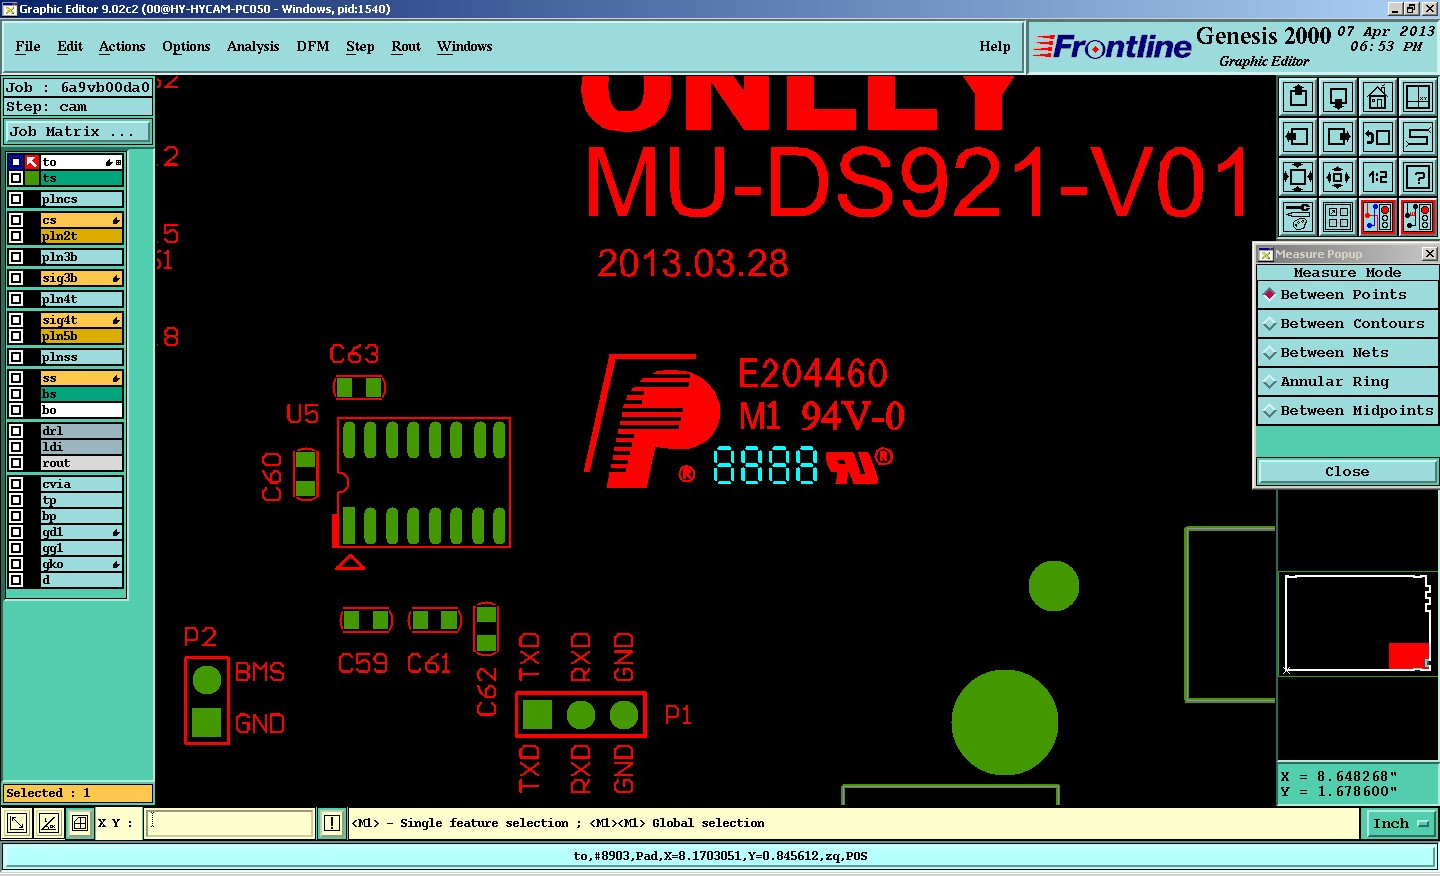
Task: Click the zoom out arrows icon
Action: (x=1338, y=177)
